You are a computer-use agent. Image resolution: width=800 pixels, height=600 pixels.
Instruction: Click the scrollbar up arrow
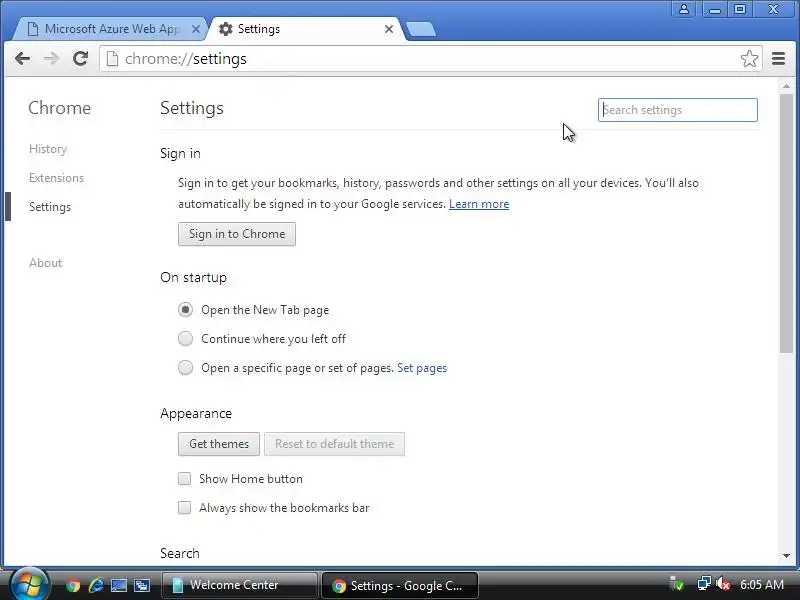pyautogui.click(x=786, y=86)
